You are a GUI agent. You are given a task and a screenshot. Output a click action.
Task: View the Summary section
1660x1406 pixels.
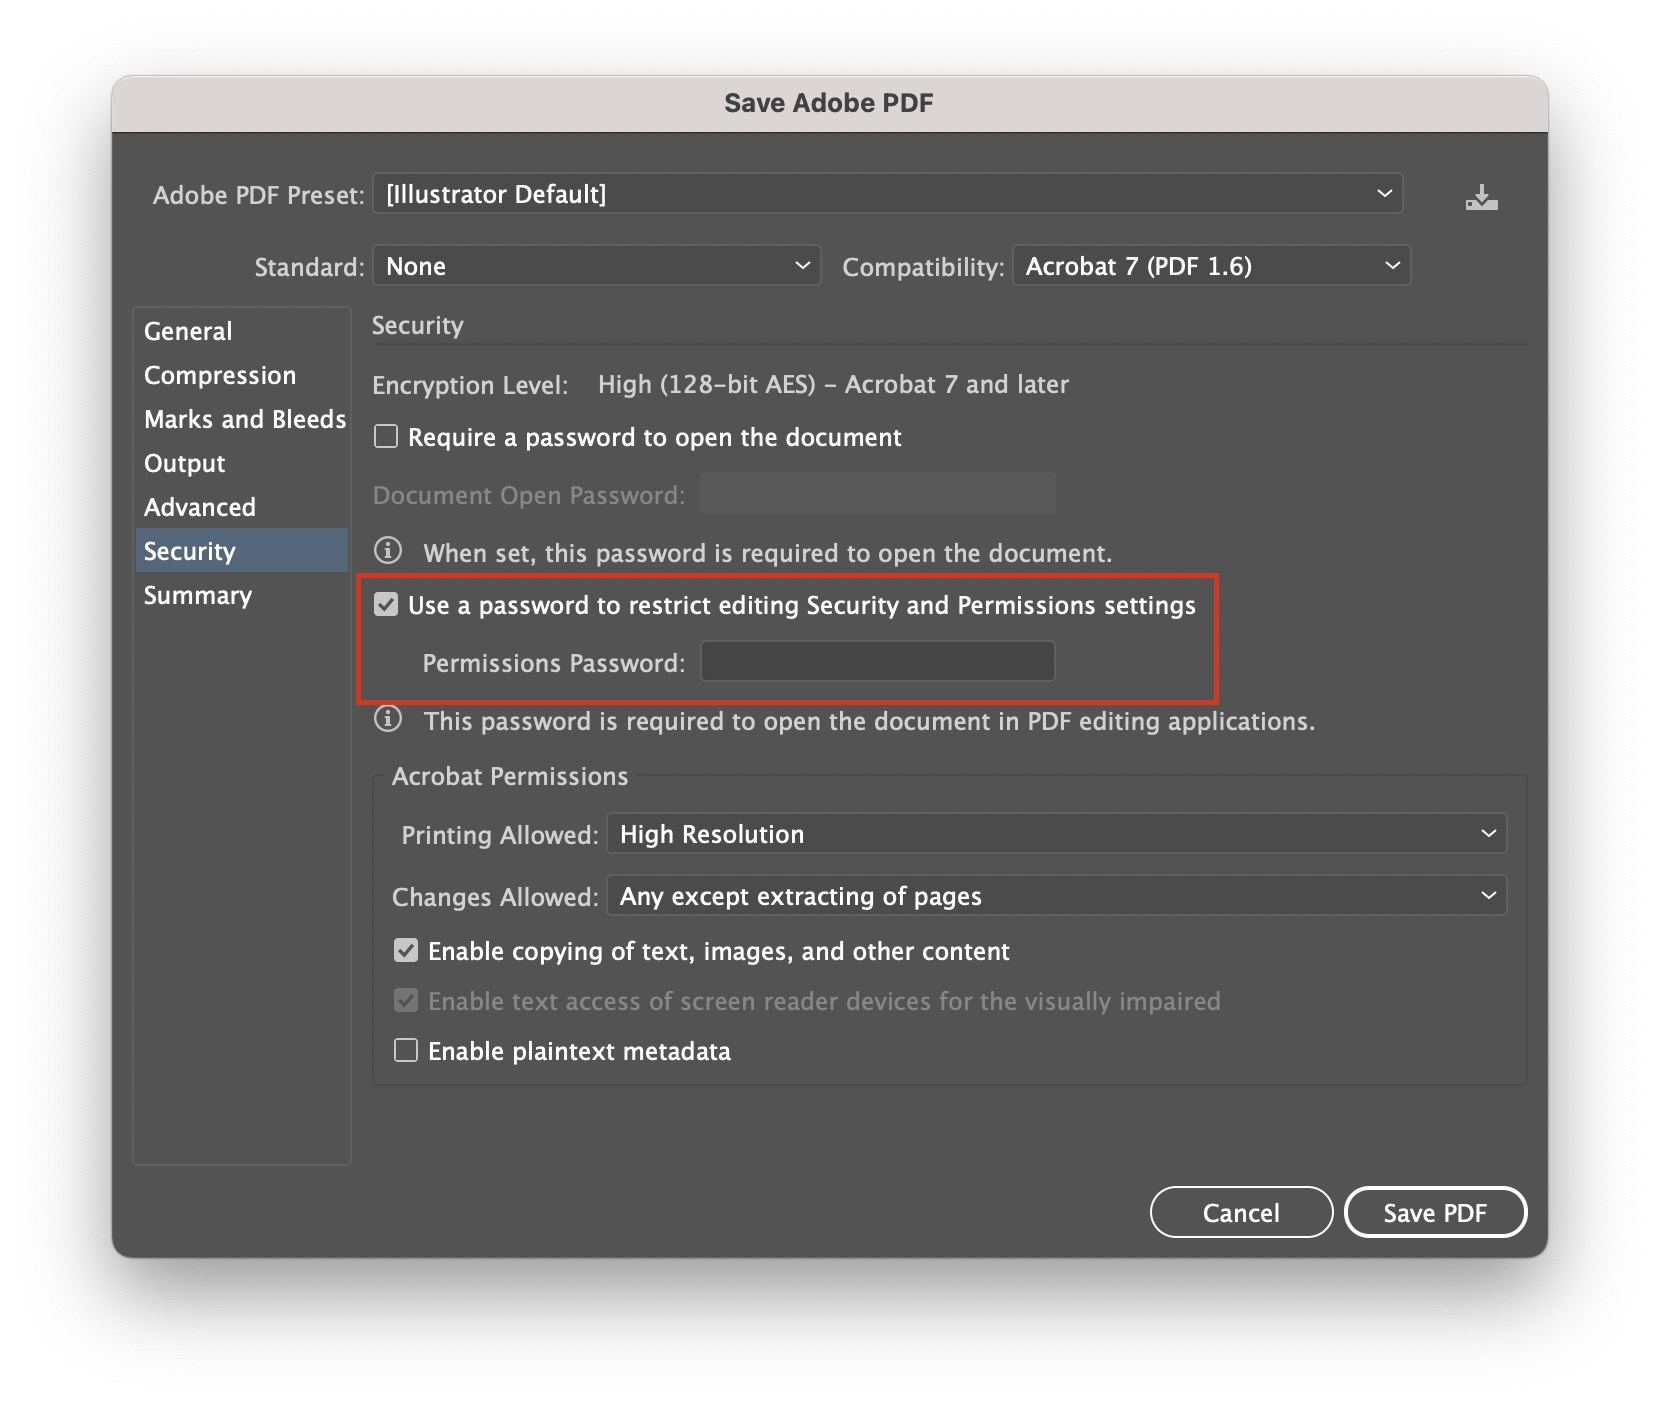point(198,595)
